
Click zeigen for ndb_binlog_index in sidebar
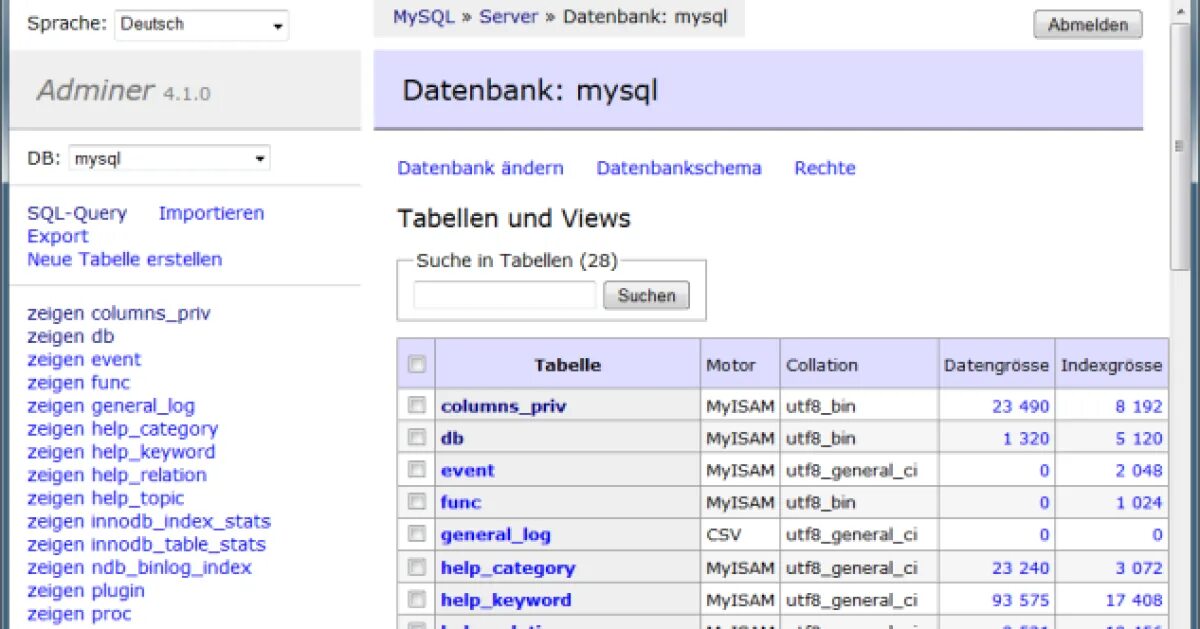pos(56,567)
